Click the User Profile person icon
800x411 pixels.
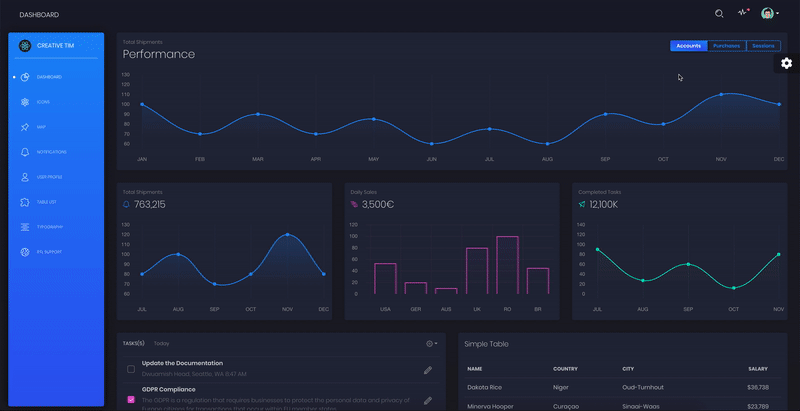tap(25, 177)
